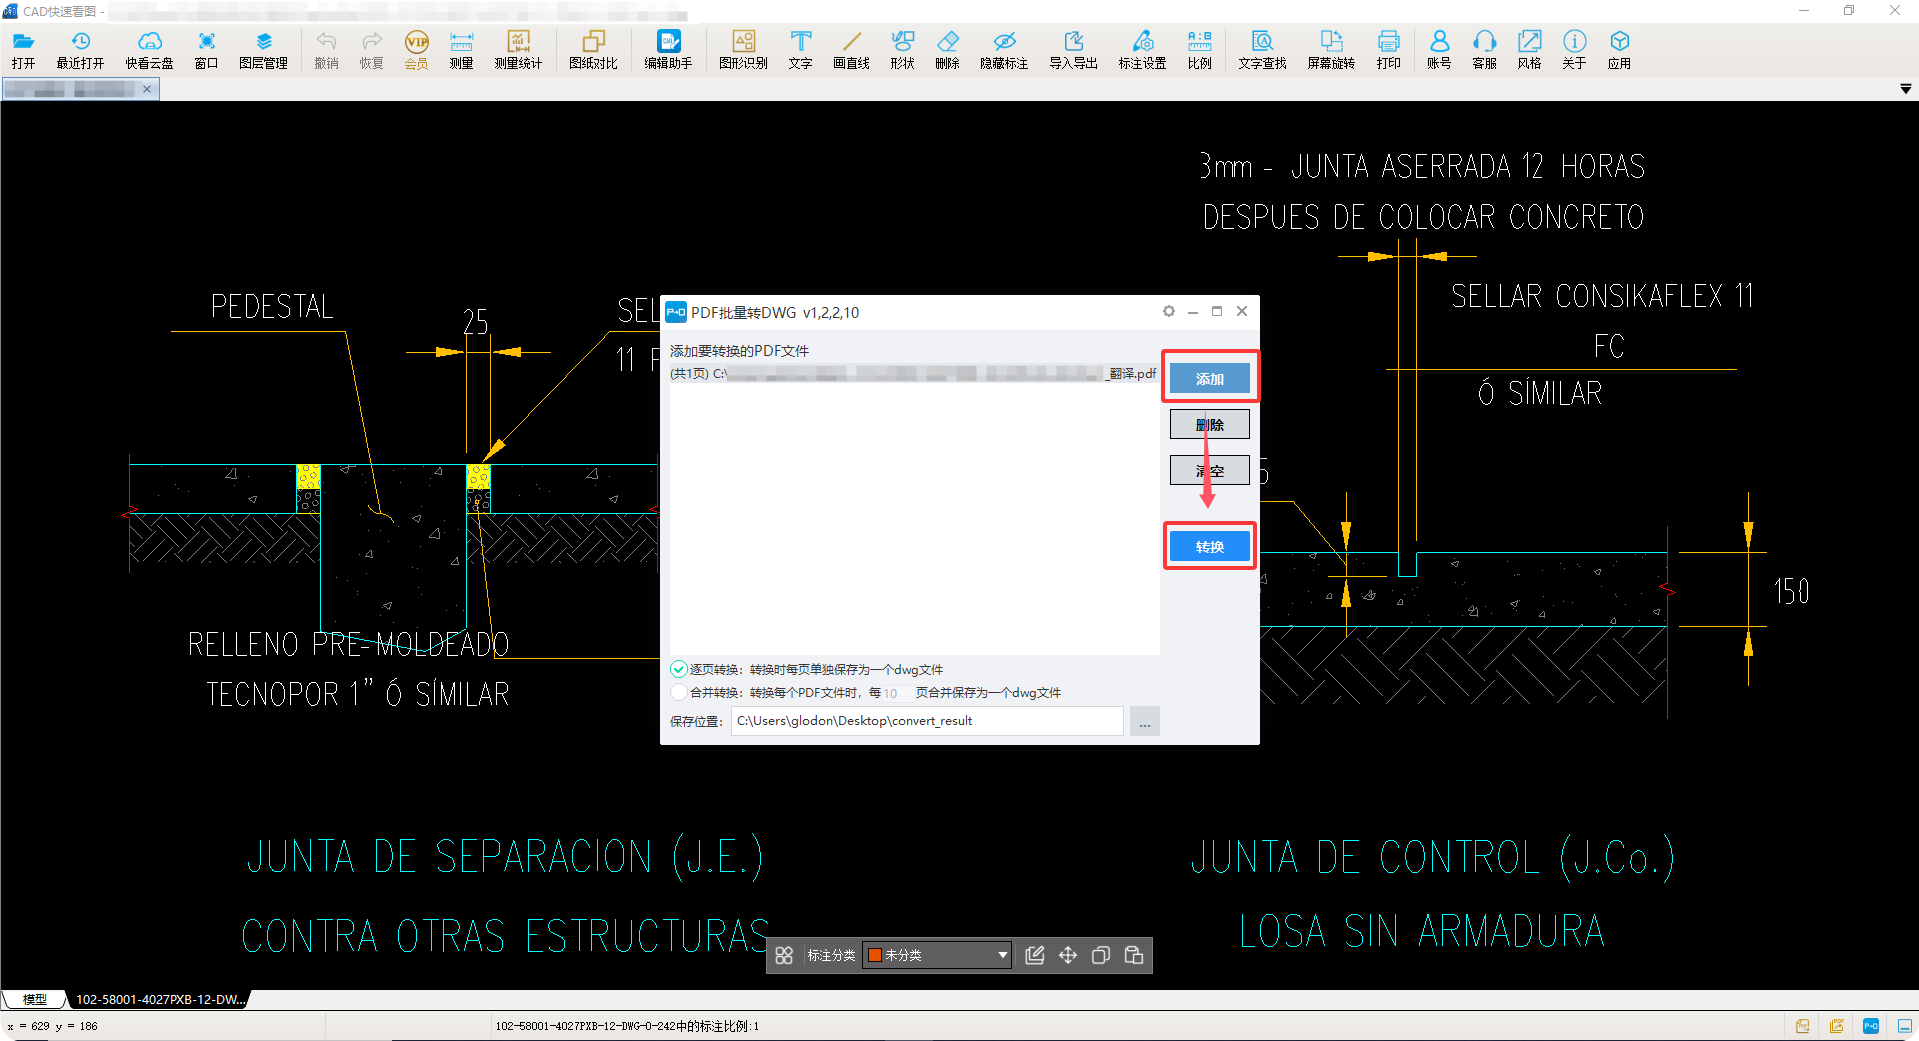Select 逐页转换 page-by-page conversion option
The image size is (1919, 1041).
(x=679, y=669)
